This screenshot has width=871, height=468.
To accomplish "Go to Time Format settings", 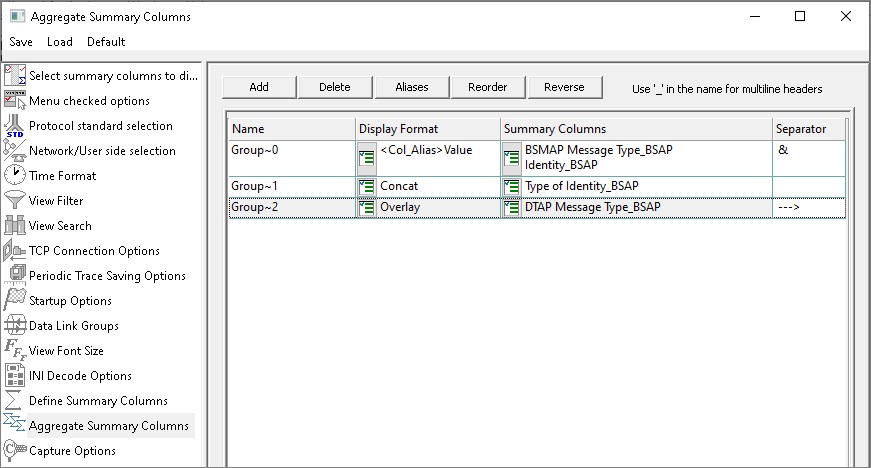I will 63,175.
